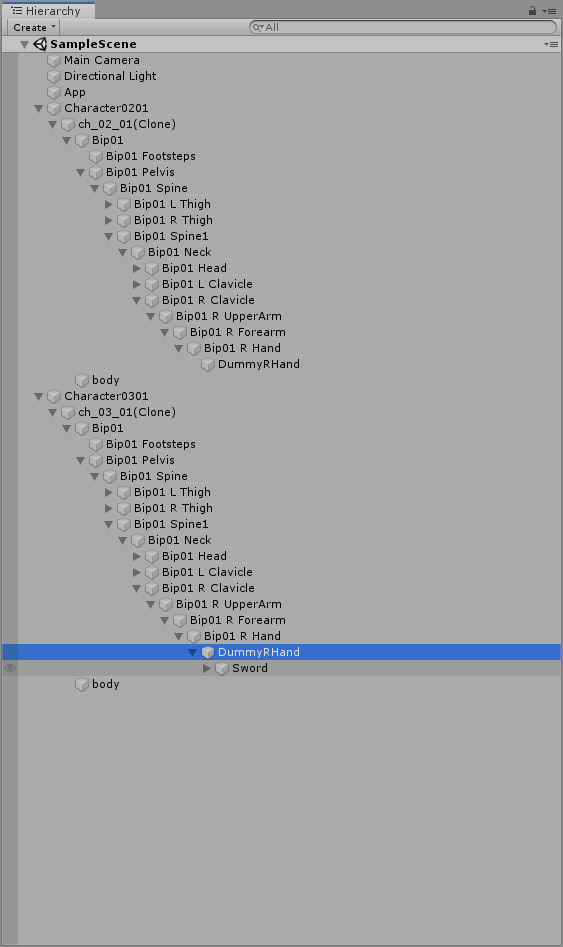563x947 pixels.
Task: Select the Character0201 object
Action: (106, 108)
